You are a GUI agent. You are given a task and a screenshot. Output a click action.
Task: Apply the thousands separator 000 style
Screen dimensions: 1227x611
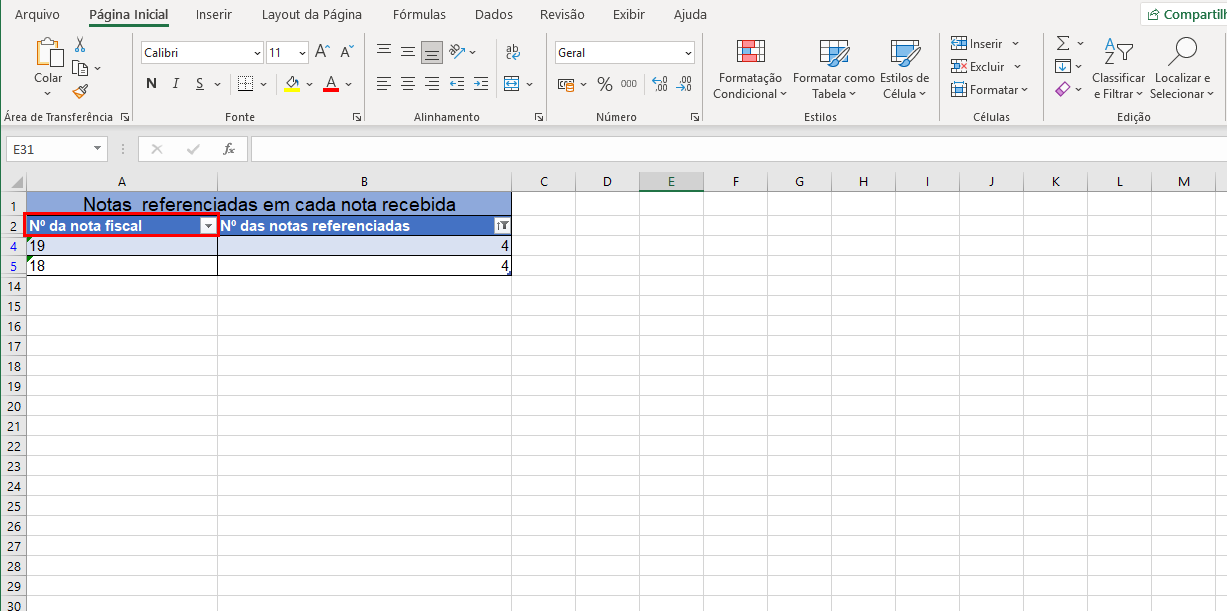tap(629, 84)
